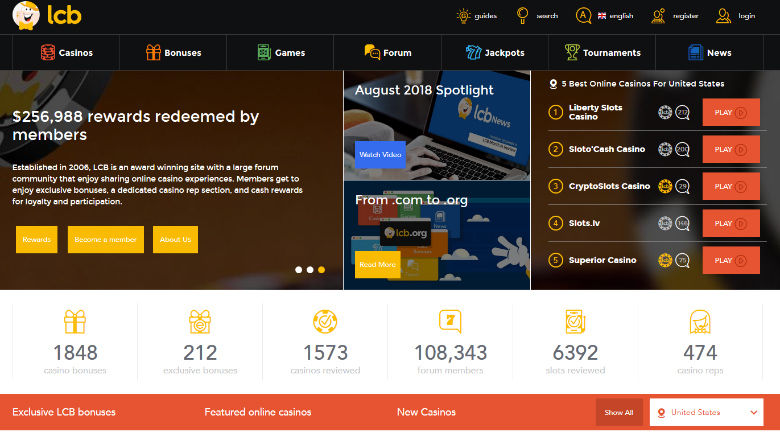Open the CryptoSlots Casino link
Image resolution: width=780 pixels, height=440 pixels.
click(609, 186)
